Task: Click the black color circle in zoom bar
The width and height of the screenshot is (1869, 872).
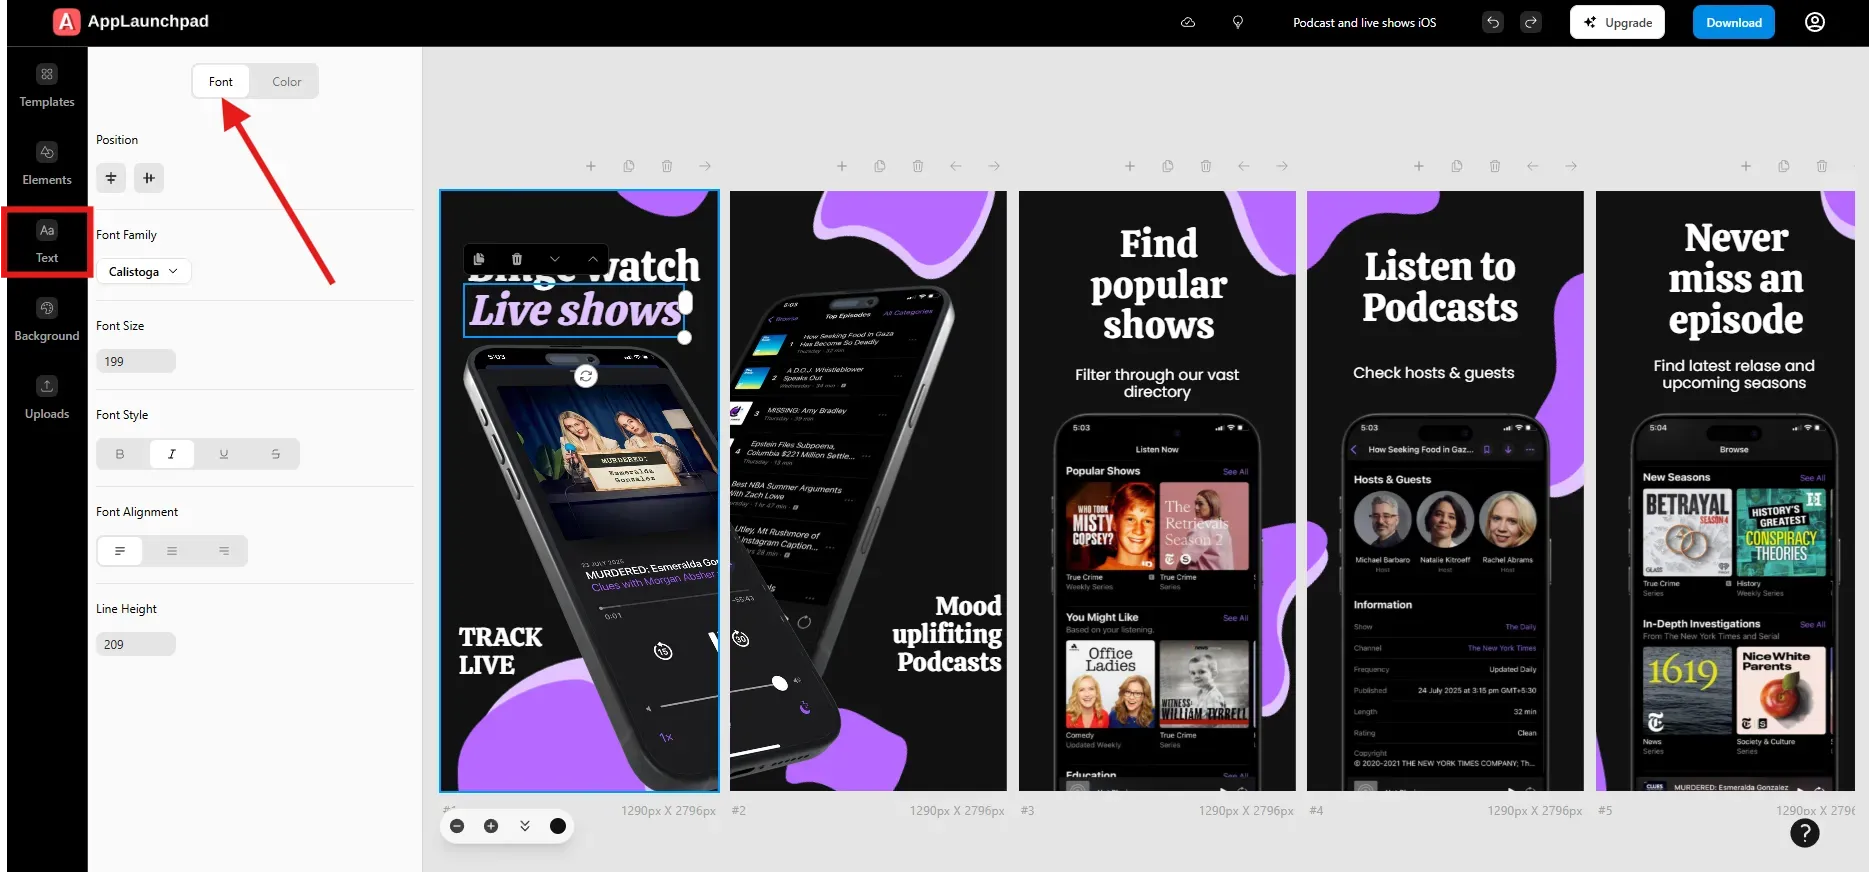Action: pyautogui.click(x=558, y=826)
